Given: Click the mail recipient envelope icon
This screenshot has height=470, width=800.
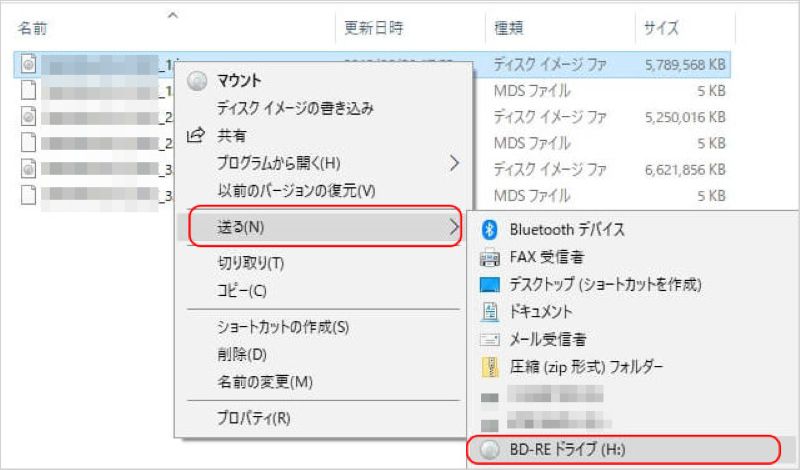Looking at the screenshot, I should (x=490, y=339).
